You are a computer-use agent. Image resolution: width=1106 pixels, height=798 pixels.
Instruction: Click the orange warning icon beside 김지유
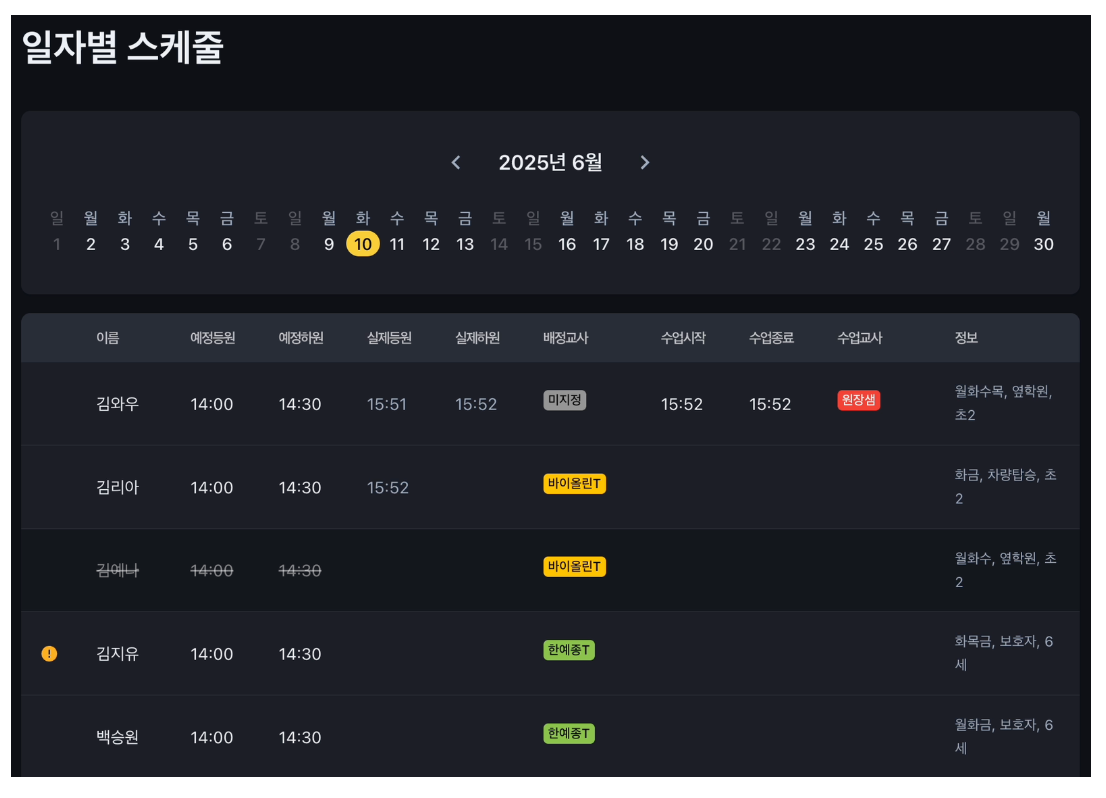coord(49,654)
